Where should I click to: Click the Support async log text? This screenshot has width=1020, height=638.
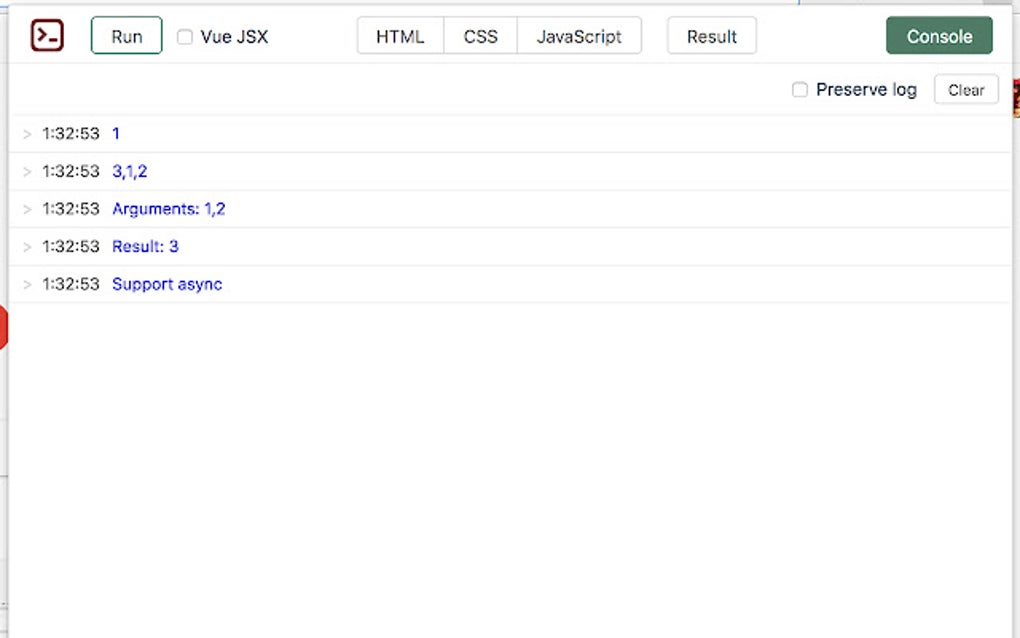point(167,284)
